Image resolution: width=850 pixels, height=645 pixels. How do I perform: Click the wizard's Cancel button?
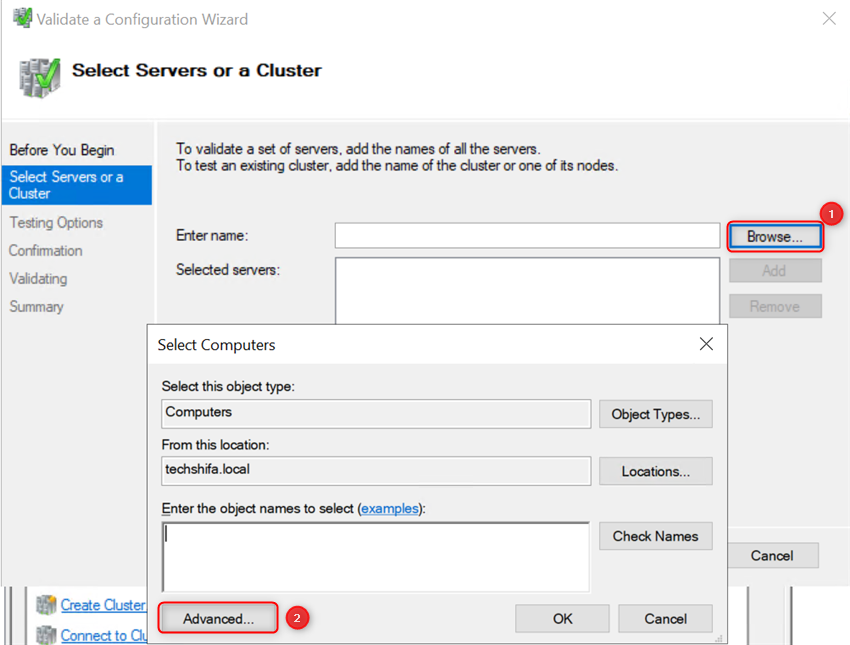[773, 556]
